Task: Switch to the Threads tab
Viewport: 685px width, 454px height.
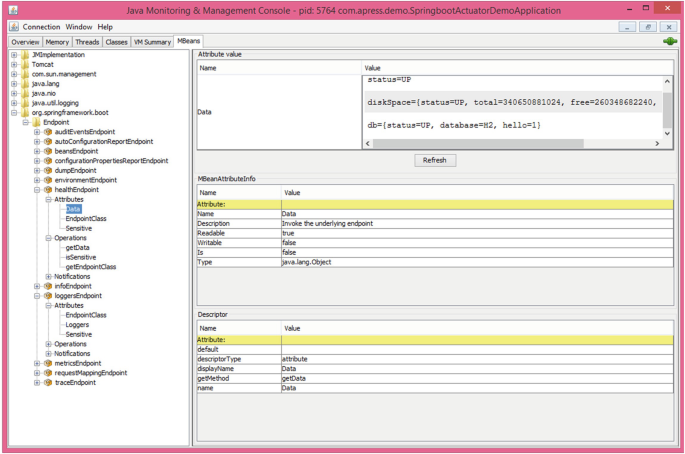Action: 87,42
